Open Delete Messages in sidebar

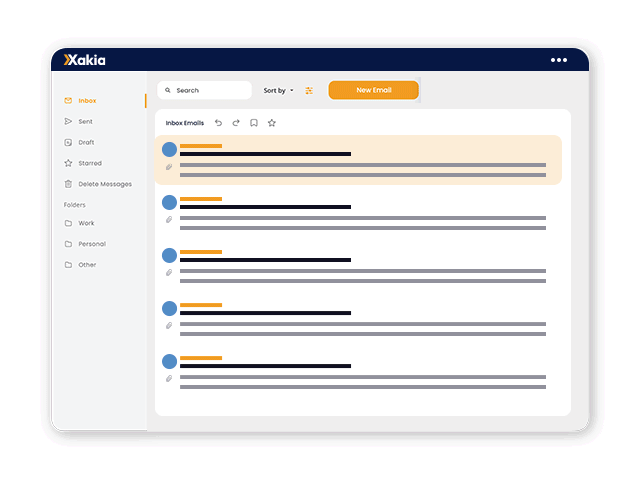tap(105, 184)
